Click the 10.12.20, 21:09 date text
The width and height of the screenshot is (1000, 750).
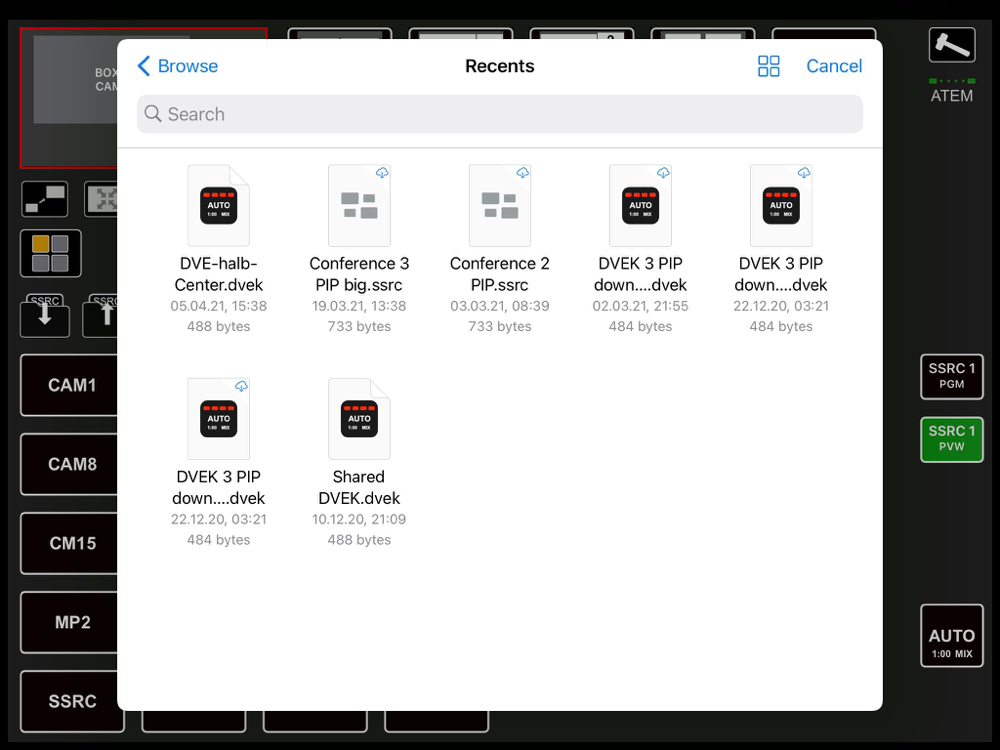(359, 519)
